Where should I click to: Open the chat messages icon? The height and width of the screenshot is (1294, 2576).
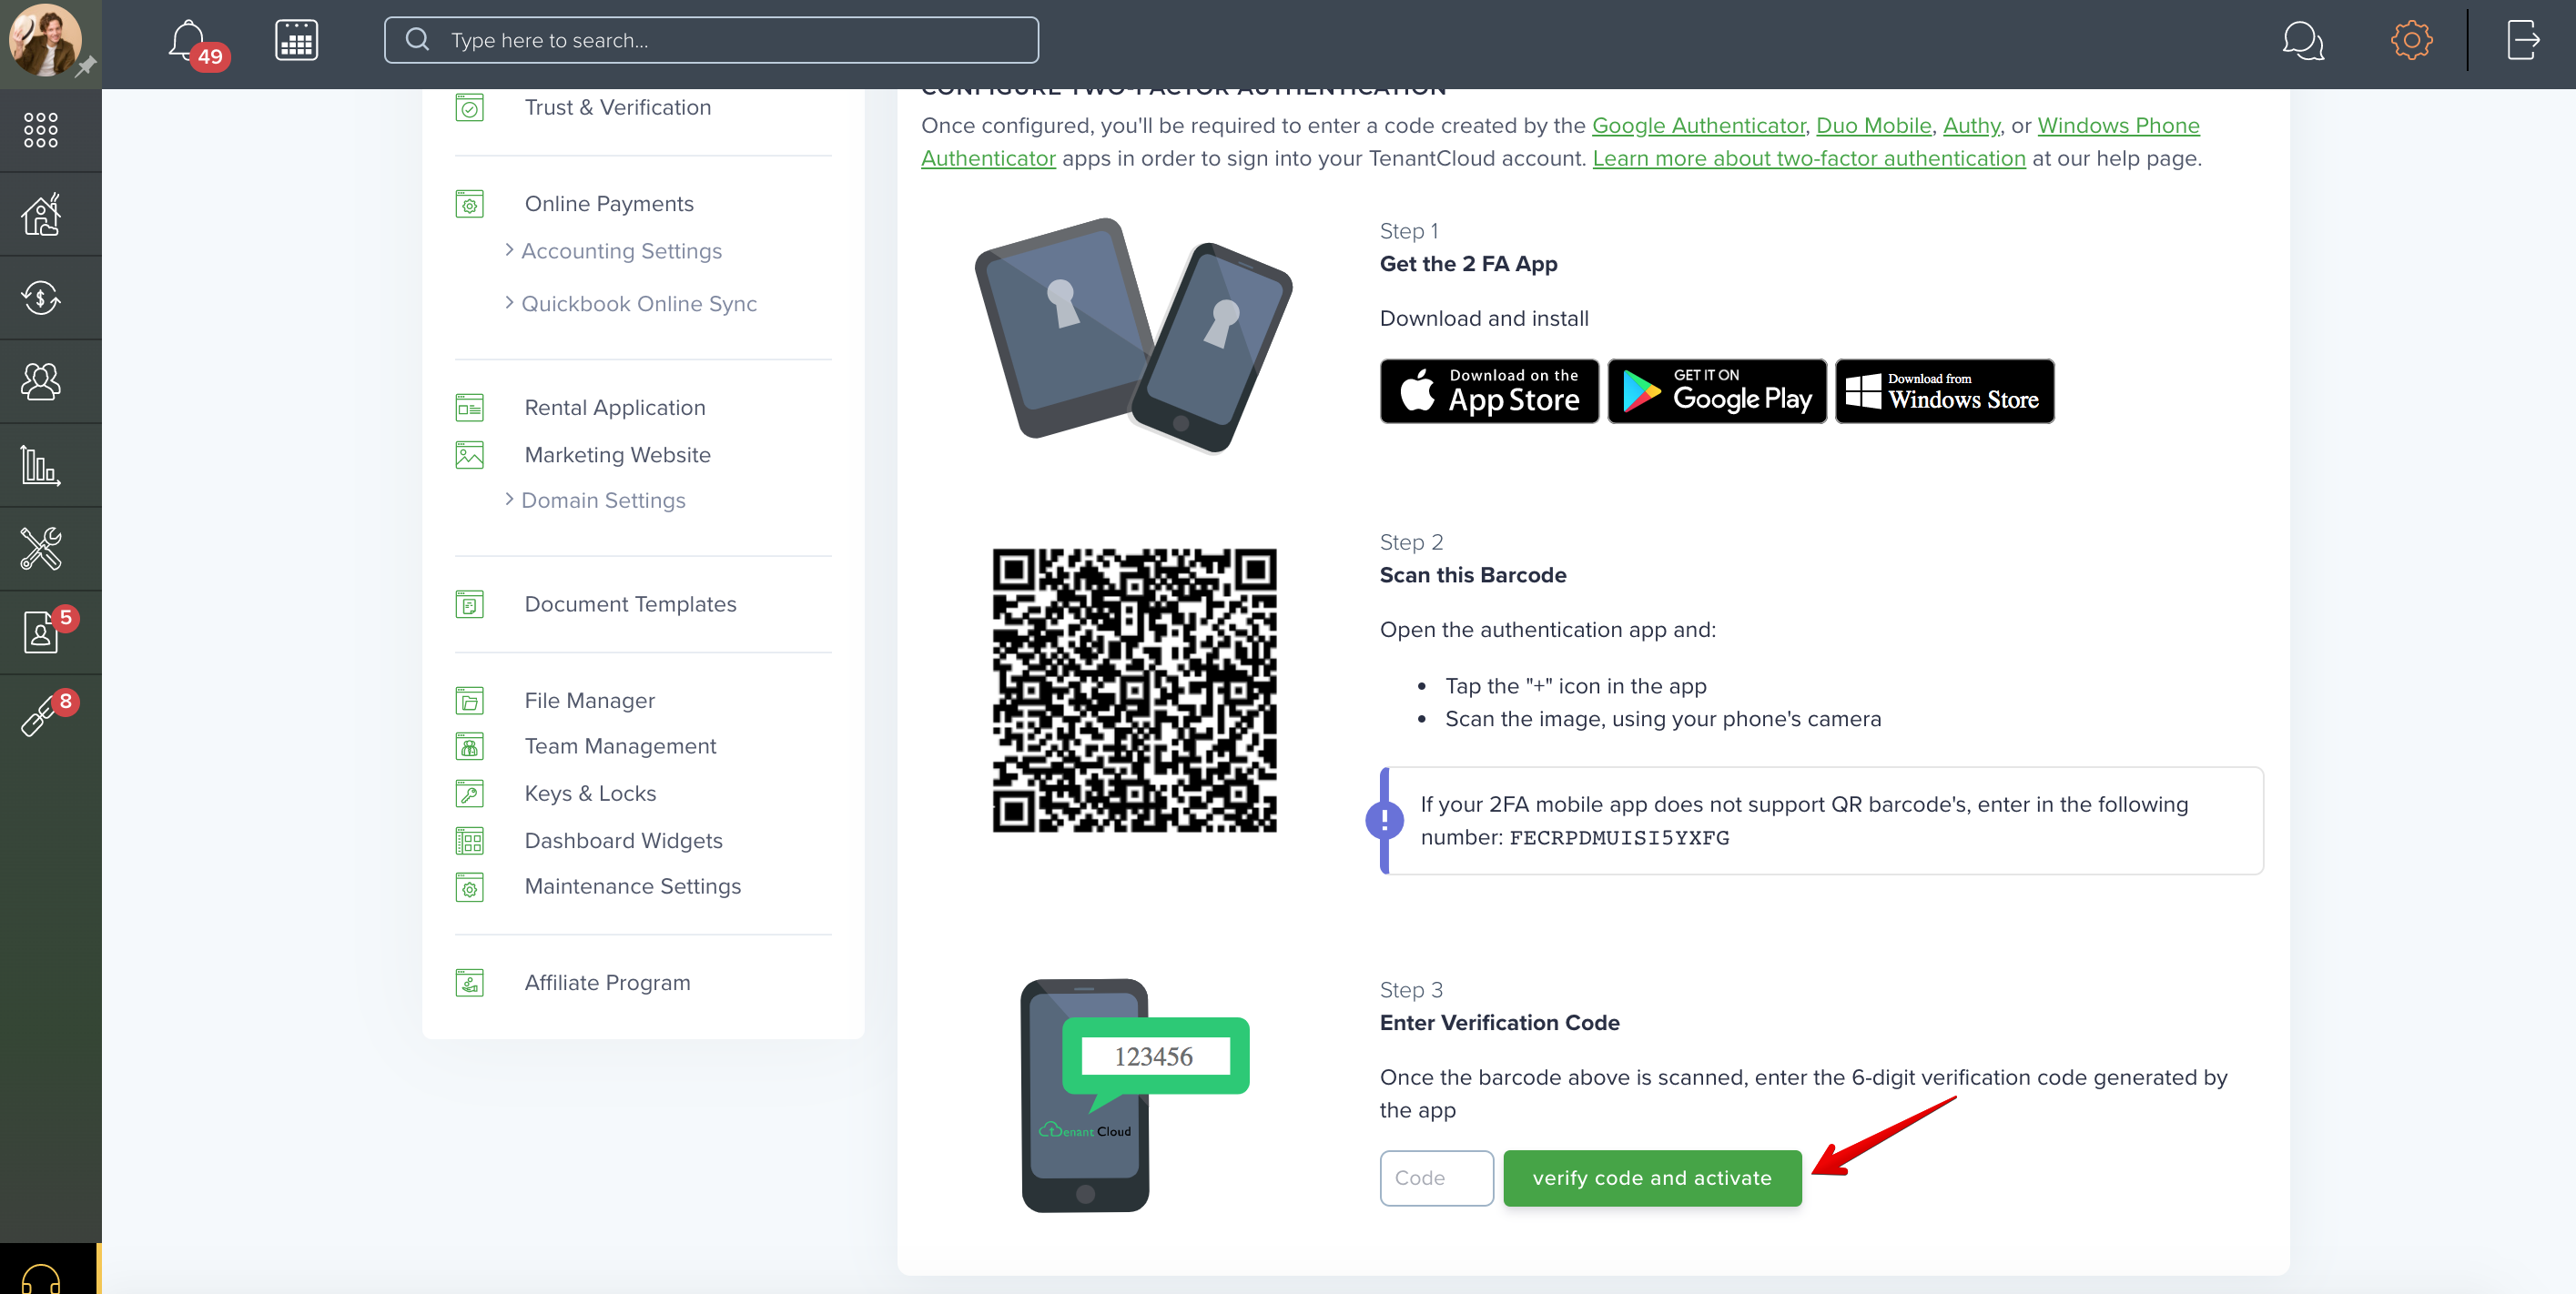click(2302, 41)
